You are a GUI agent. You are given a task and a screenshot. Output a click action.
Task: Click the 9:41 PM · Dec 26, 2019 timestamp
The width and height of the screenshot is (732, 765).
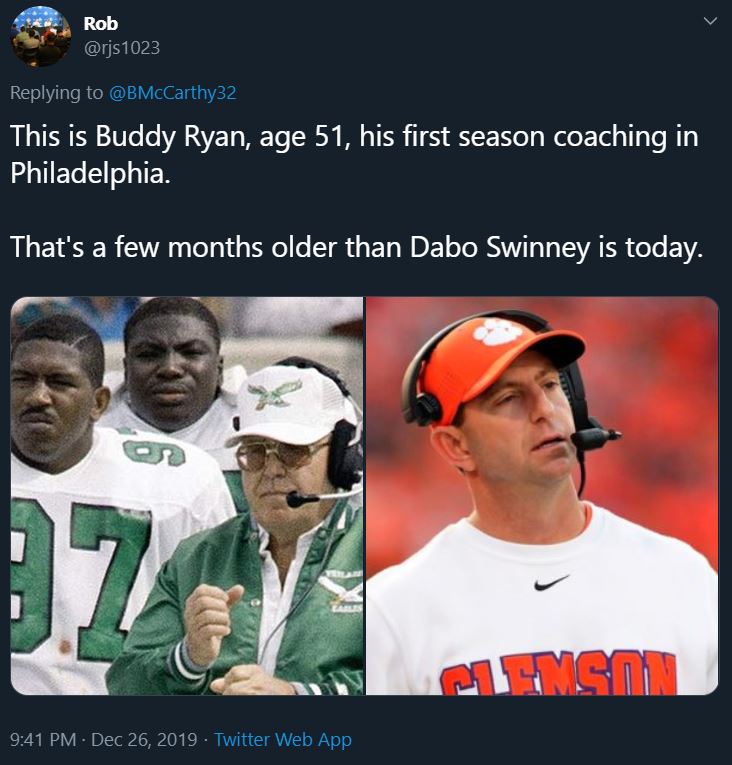(x=103, y=740)
